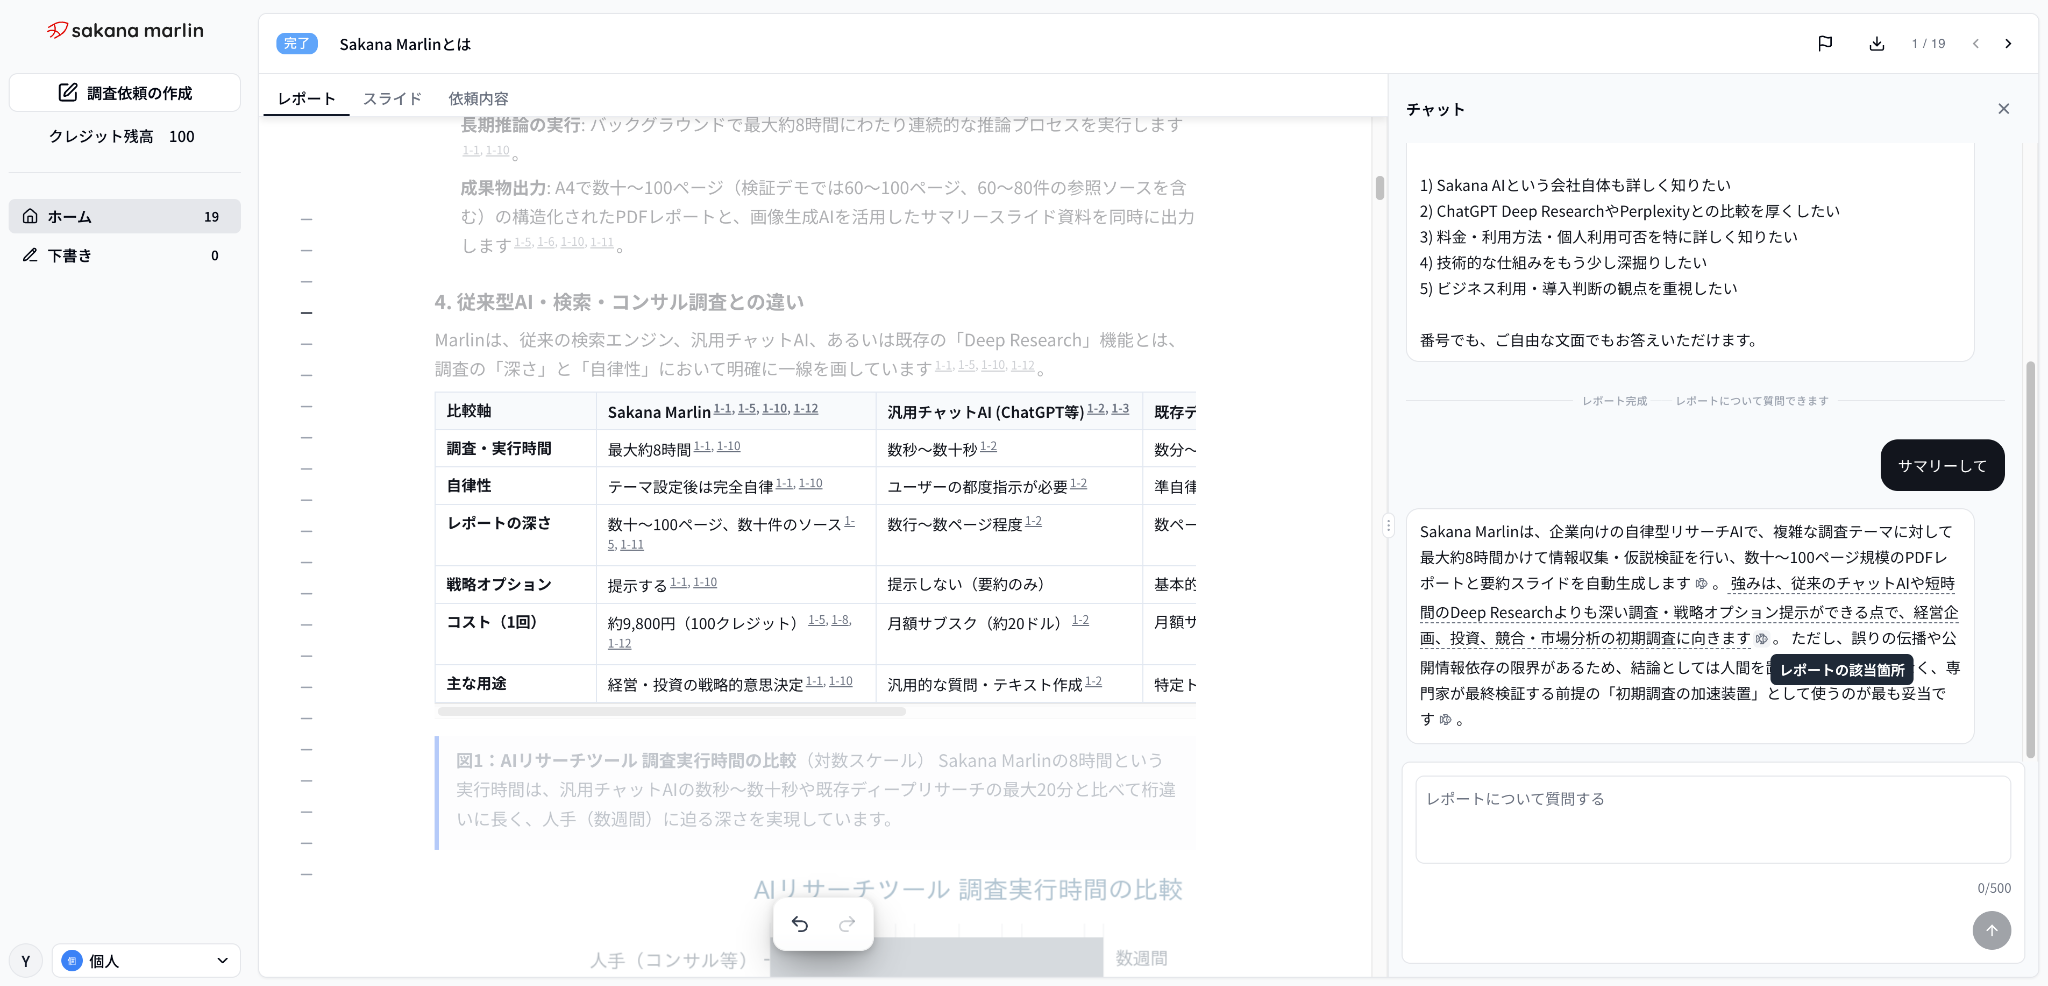Open the 個人 workspace dropdown
The height and width of the screenshot is (986, 2048).
[146, 961]
